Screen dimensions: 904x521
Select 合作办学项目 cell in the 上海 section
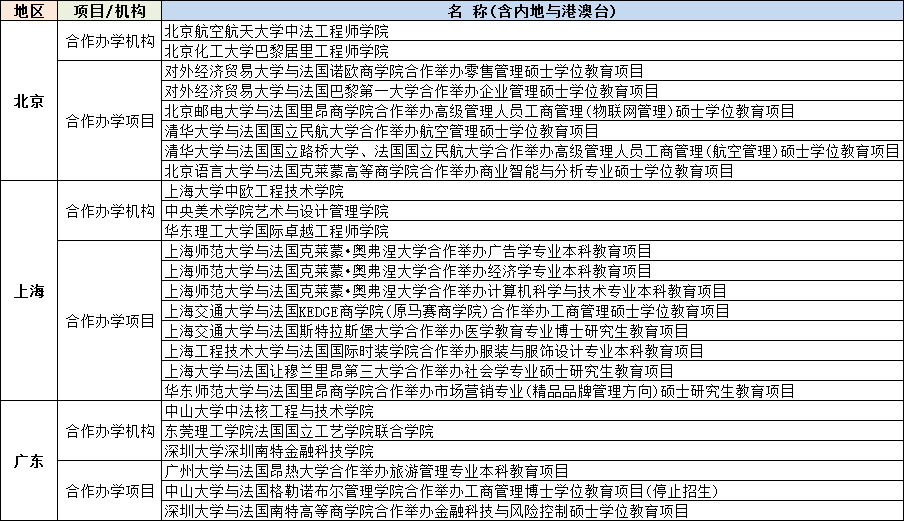[110, 321]
